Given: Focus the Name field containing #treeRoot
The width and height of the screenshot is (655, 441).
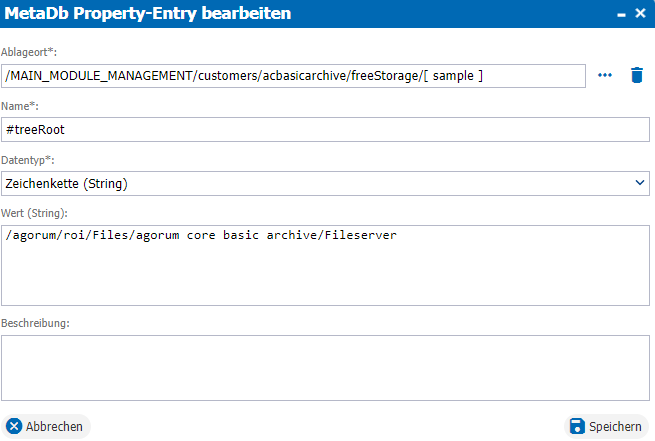Looking at the screenshot, I should (x=325, y=129).
